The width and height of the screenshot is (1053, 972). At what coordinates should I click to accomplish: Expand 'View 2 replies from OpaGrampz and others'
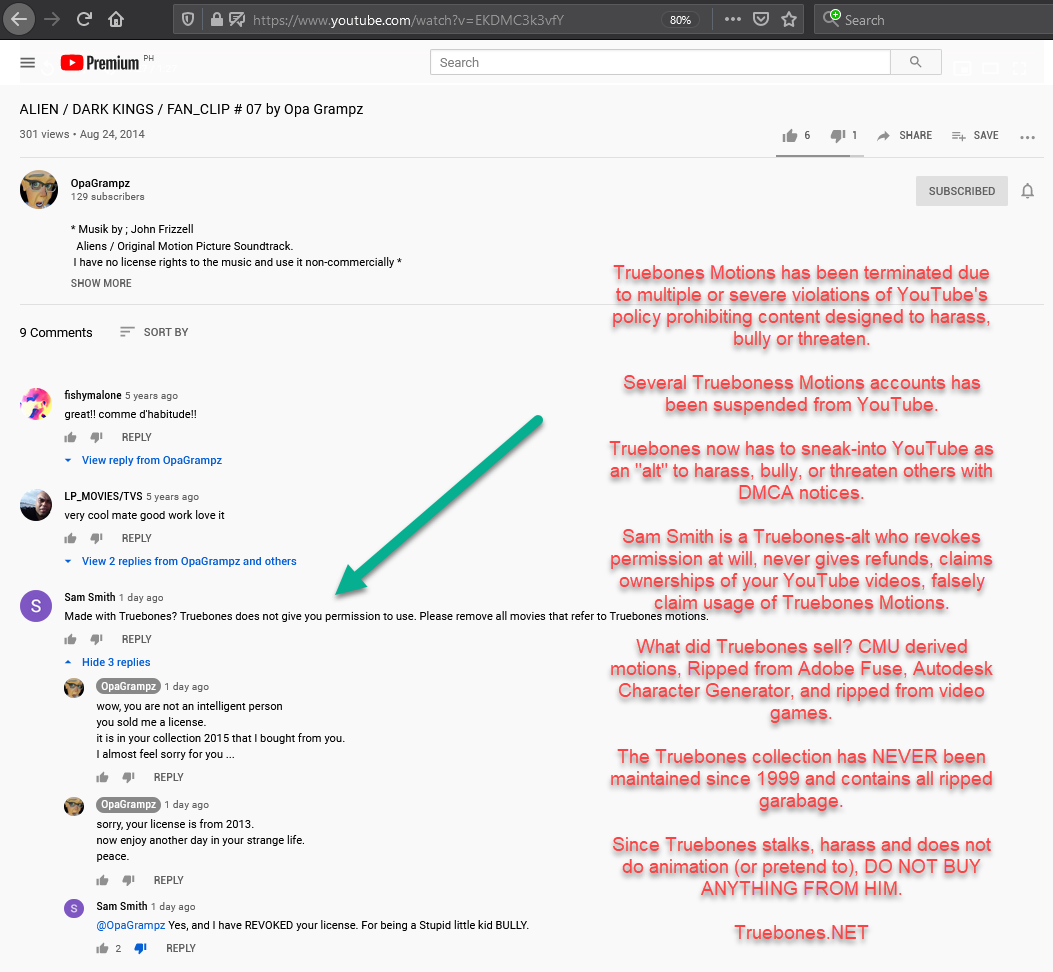(x=189, y=561)
